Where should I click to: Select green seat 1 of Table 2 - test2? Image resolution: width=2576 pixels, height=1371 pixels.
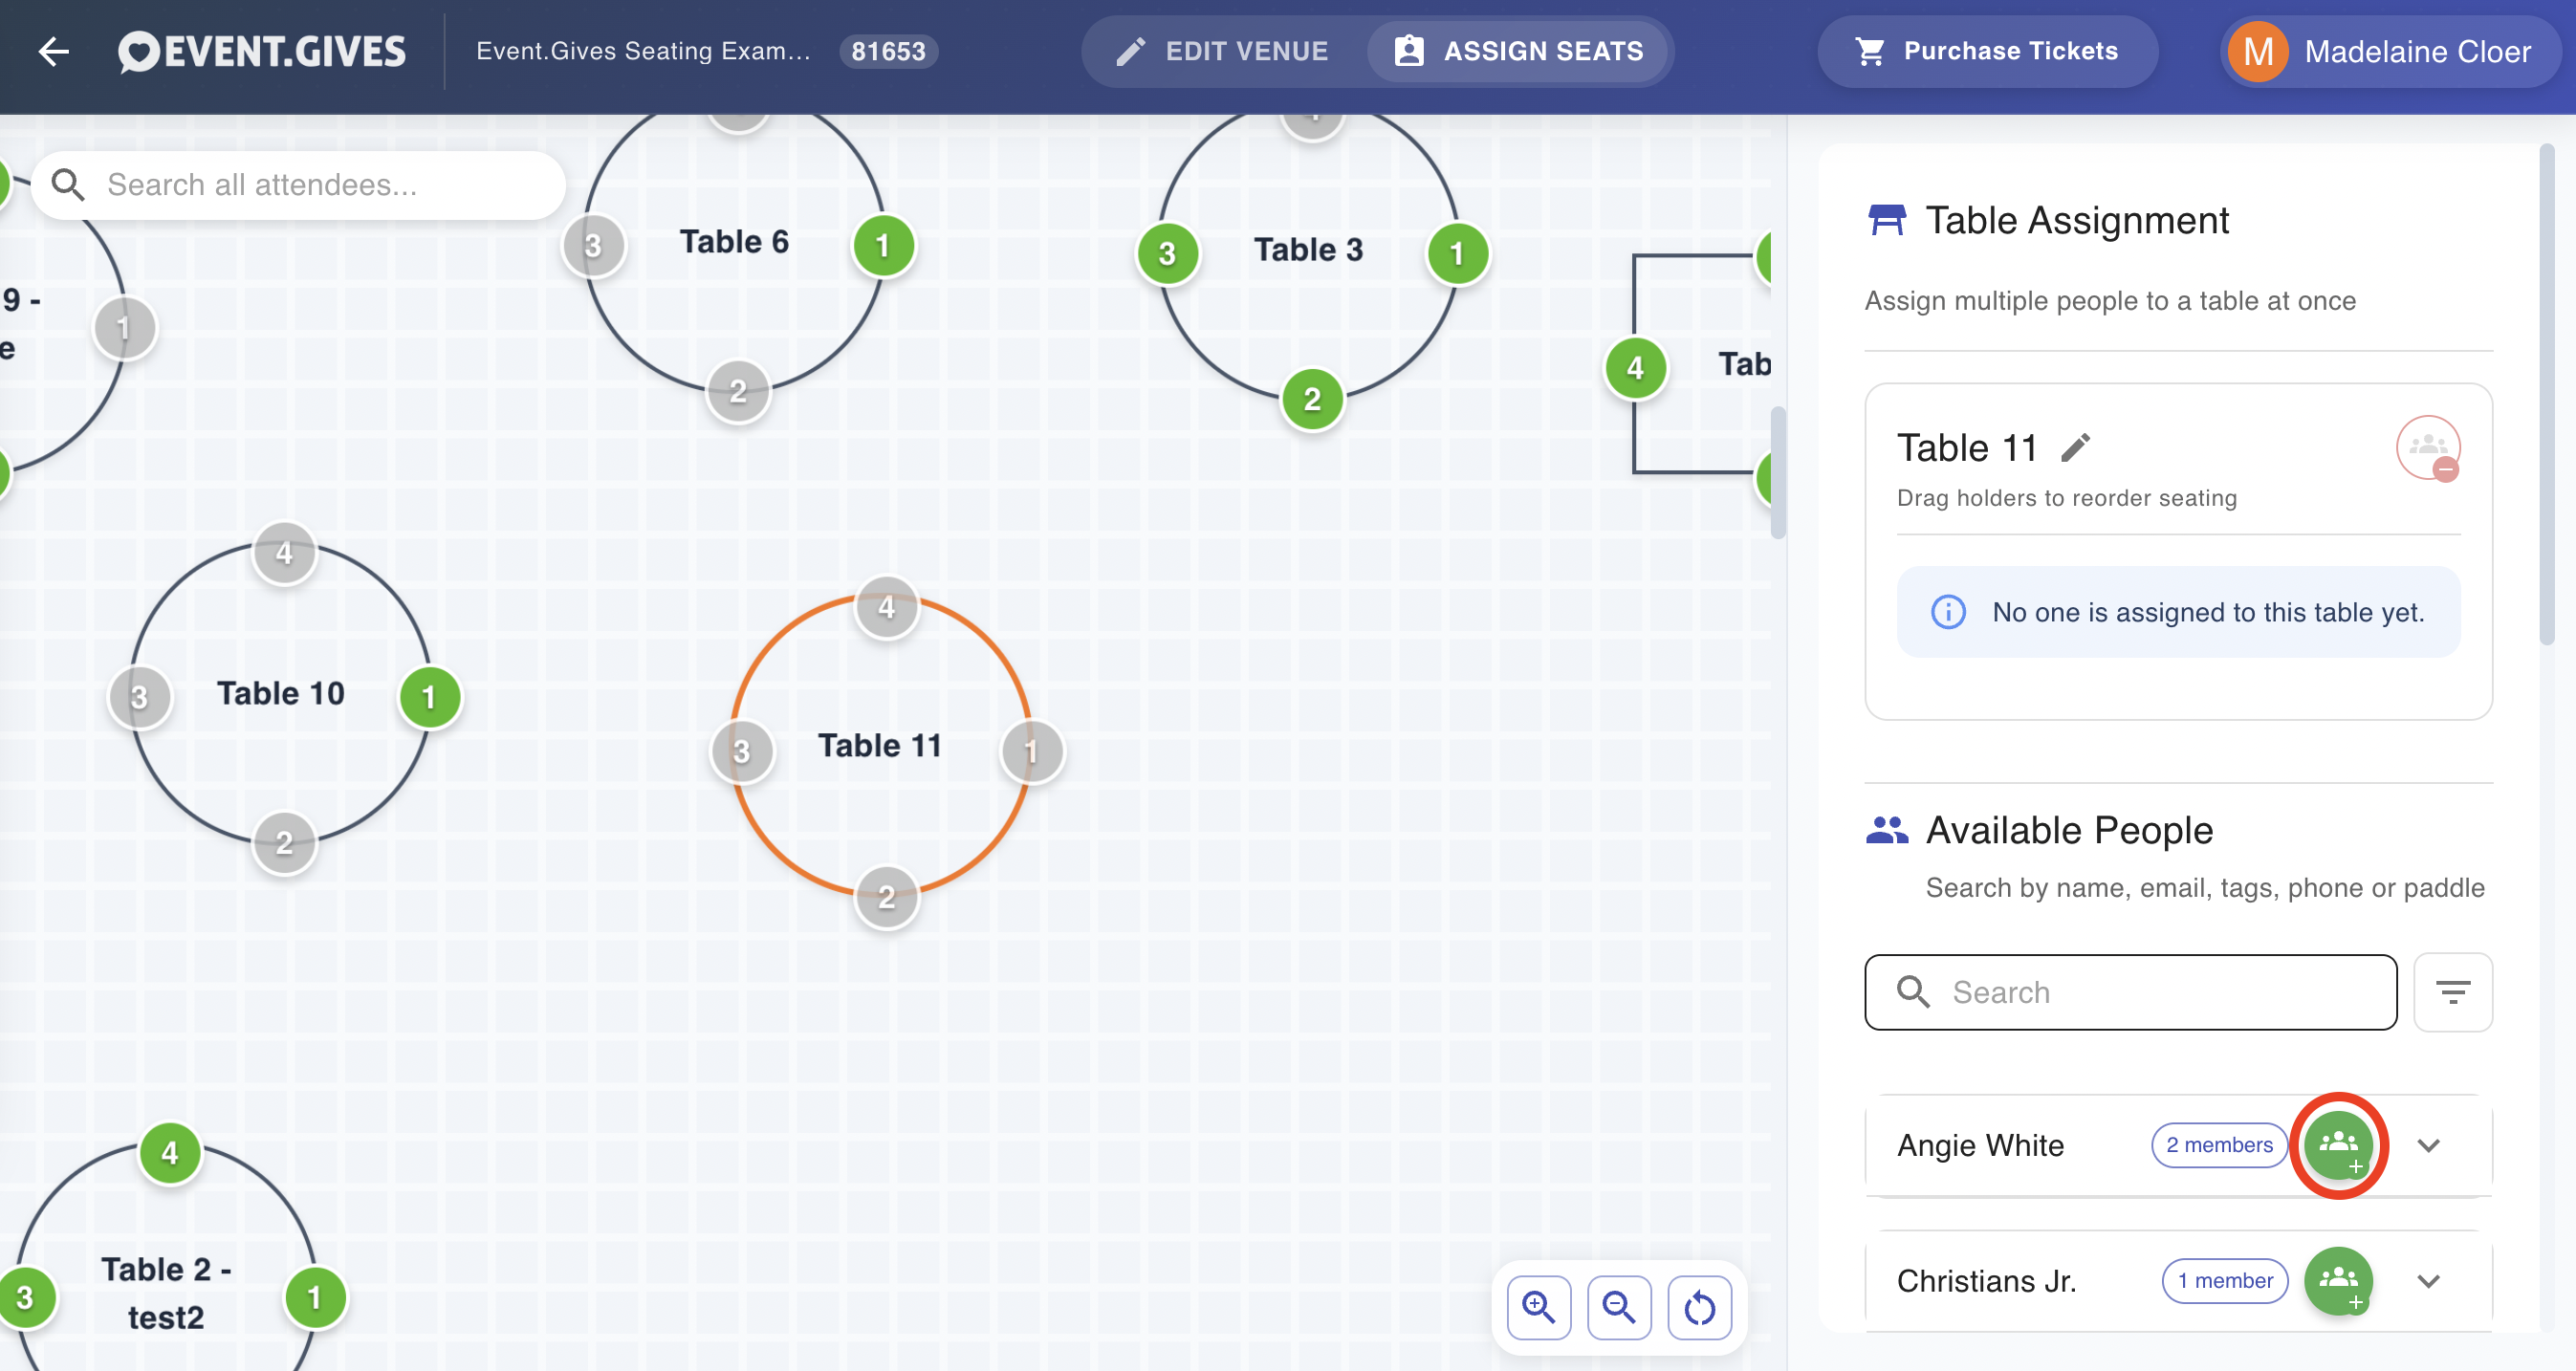314,1297
